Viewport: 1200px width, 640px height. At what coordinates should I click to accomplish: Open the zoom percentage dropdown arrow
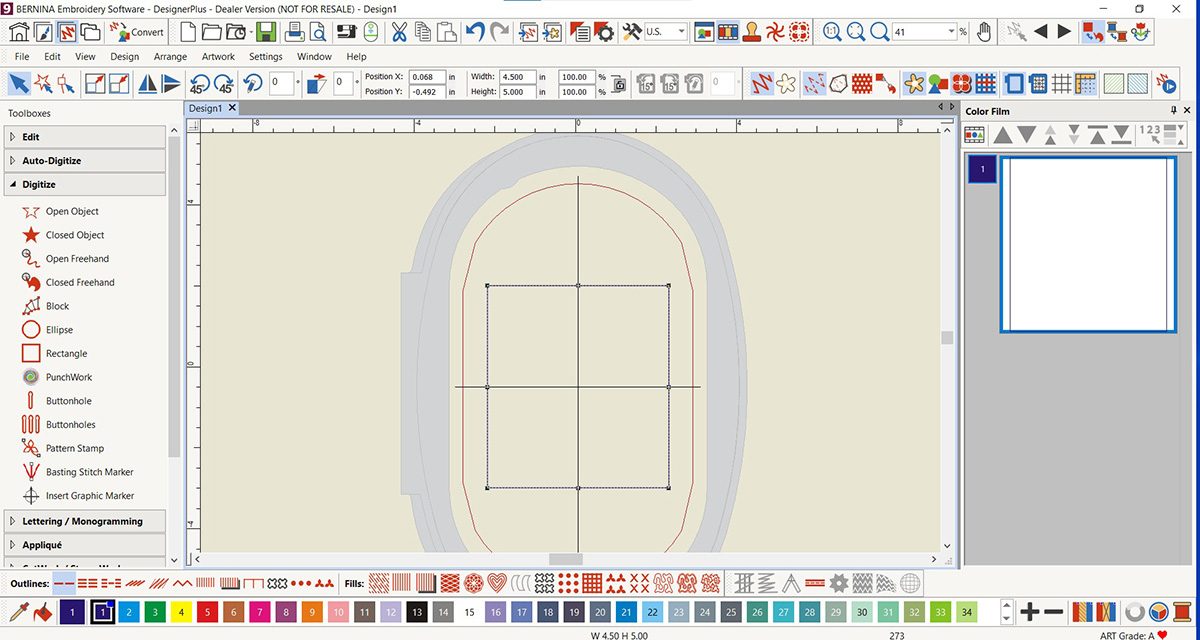pos(951,32)
